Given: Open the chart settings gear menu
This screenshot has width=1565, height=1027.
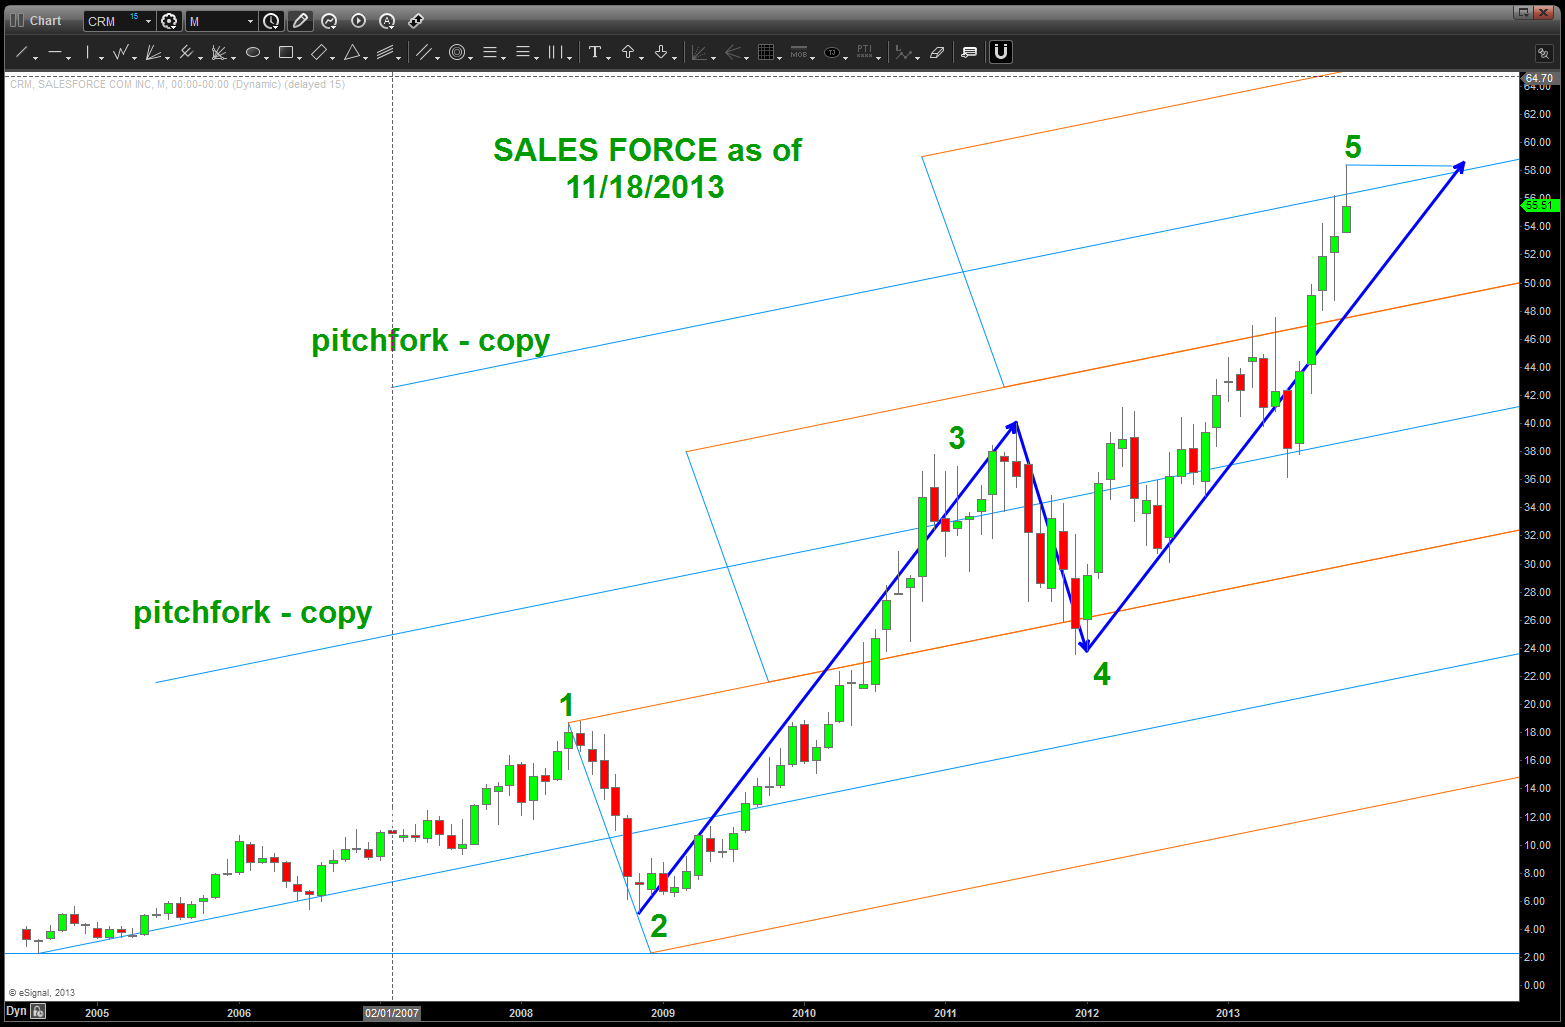Looking at the screenshot, I should [x=169, y=21].
